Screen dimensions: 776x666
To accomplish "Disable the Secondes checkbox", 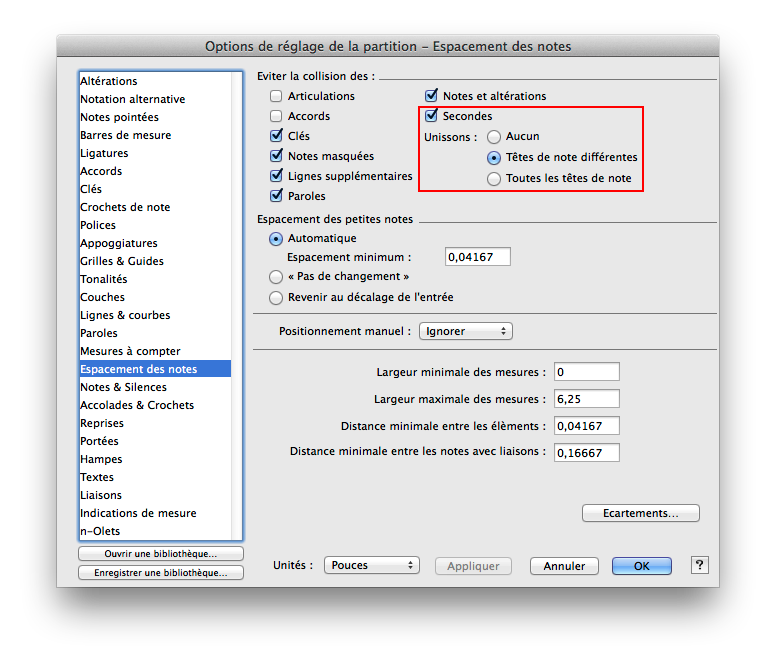I will tap(432, 116).
